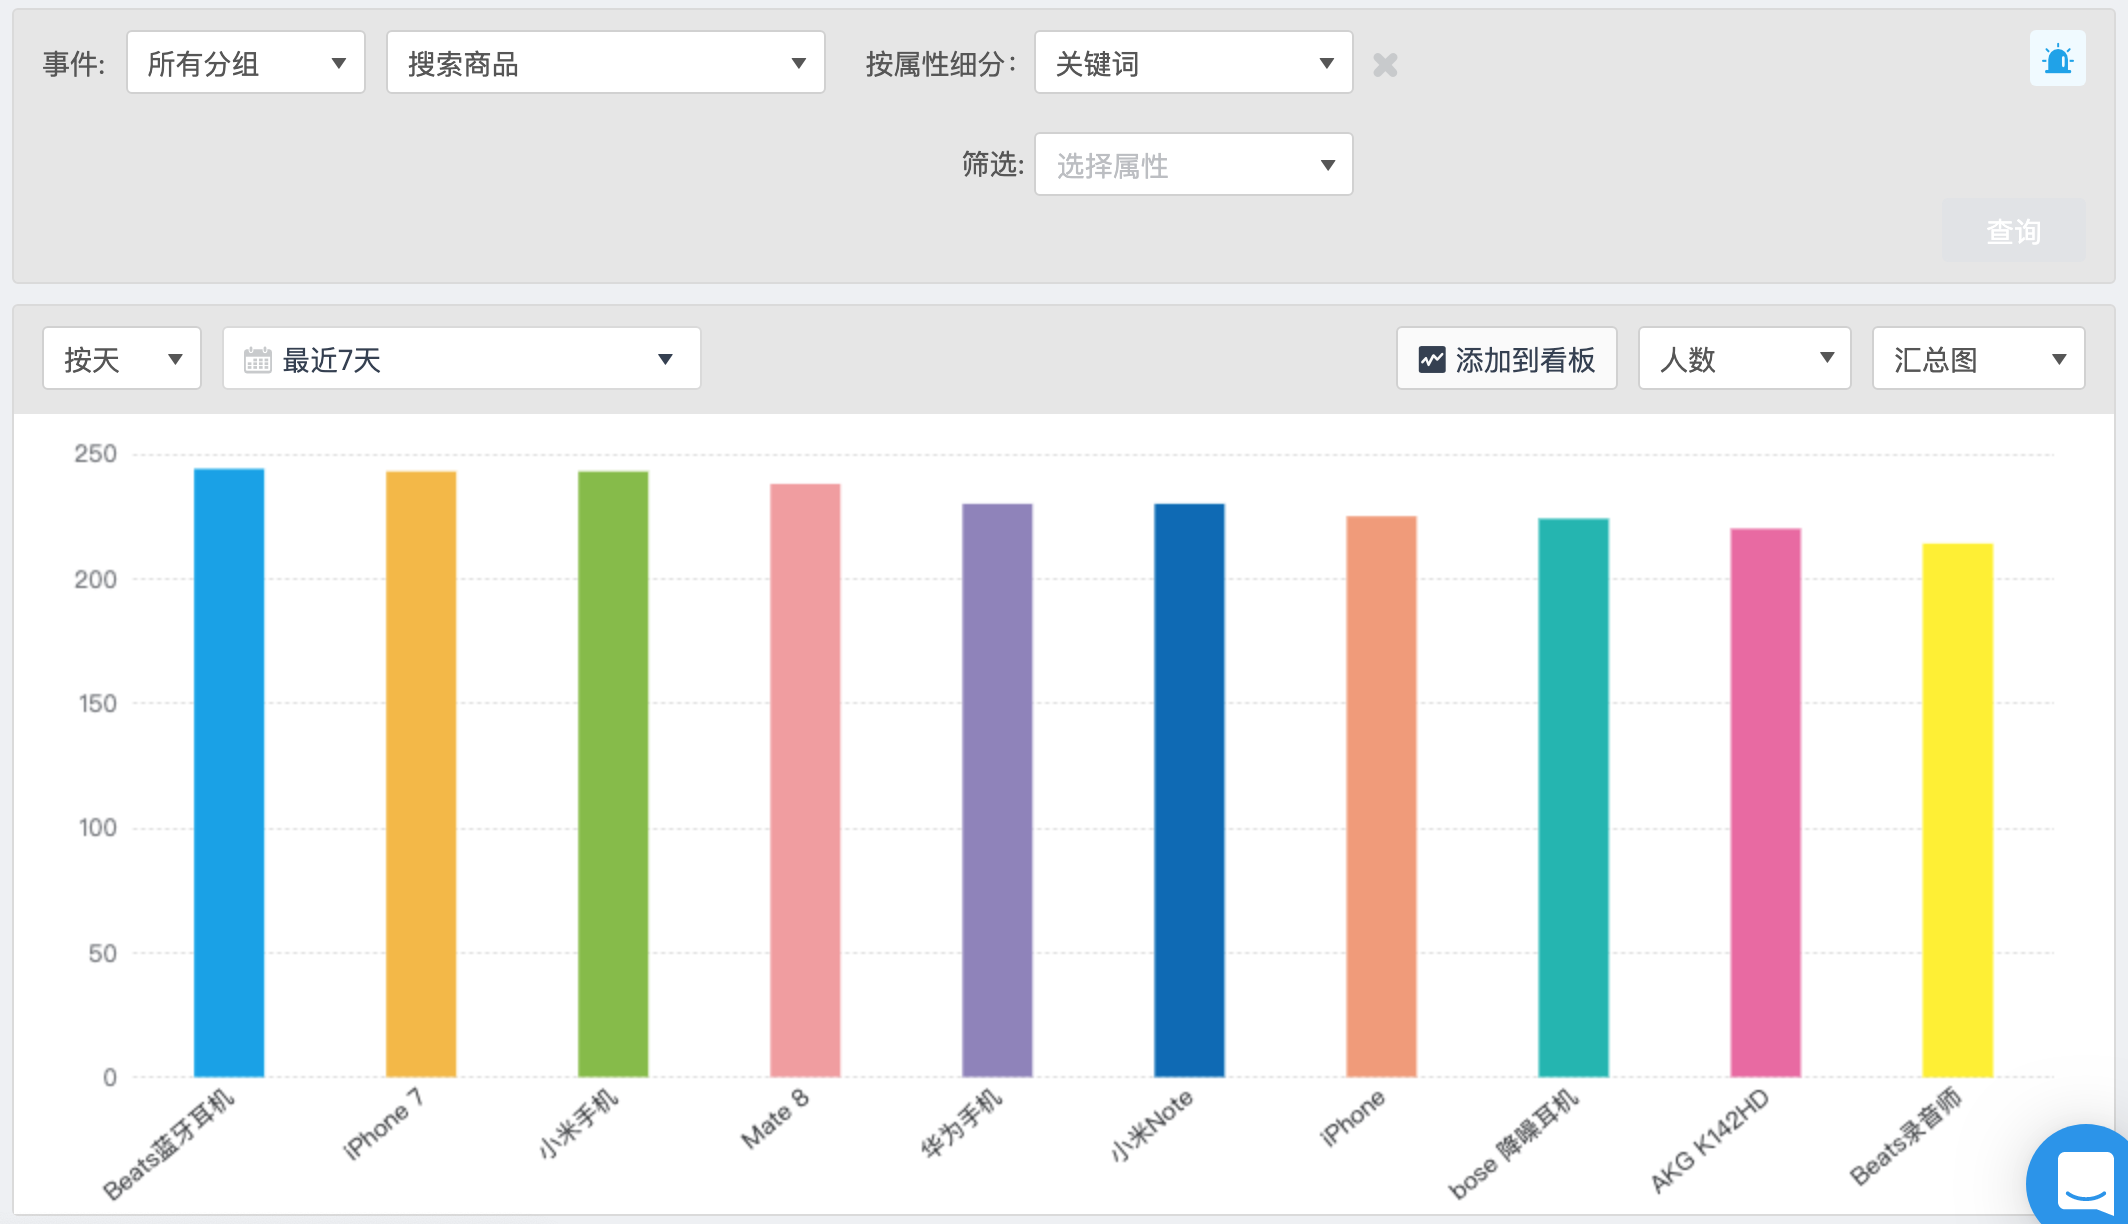This screenshot has height=1224, width=2128.
Task: Click the calendar icon in date range selector
Action: 257,360
